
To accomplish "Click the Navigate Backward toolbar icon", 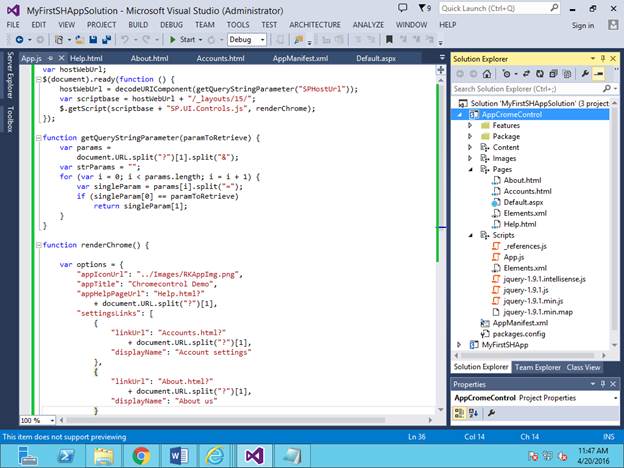I will 19,40.
